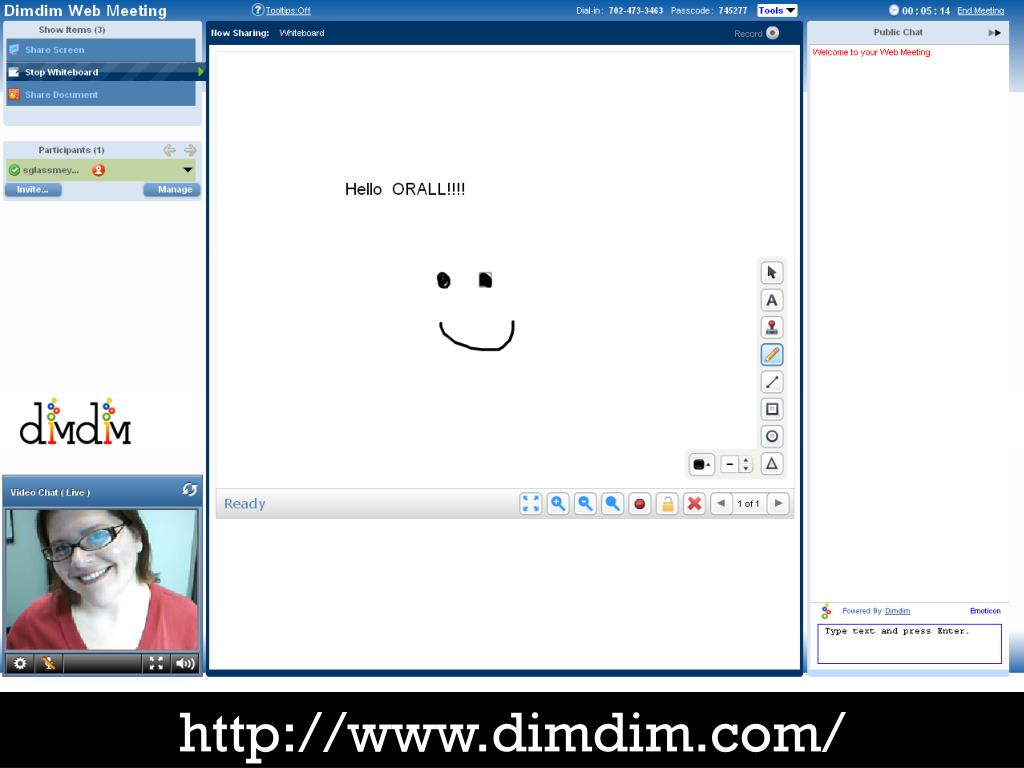The width and height of the screenshot is (1024, 768).
Task: Go to previous whiteboard page
Action: [x=721, y=504]
